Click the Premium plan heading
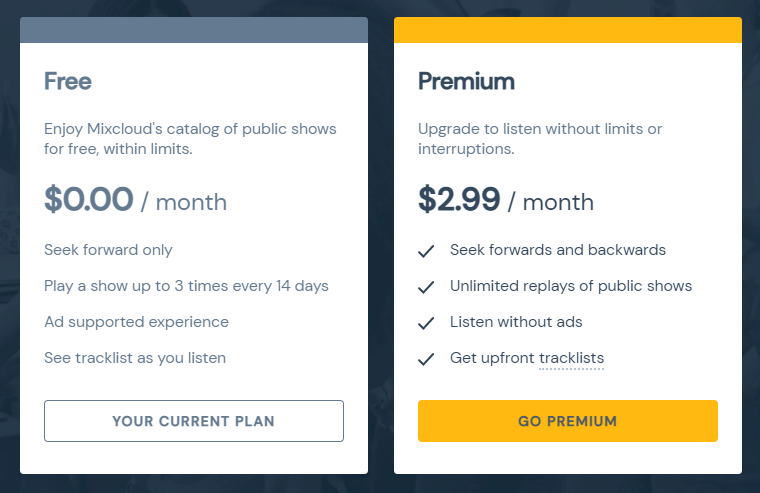The width and height of the screenshot is (760, 493). [x=466, y=81]
